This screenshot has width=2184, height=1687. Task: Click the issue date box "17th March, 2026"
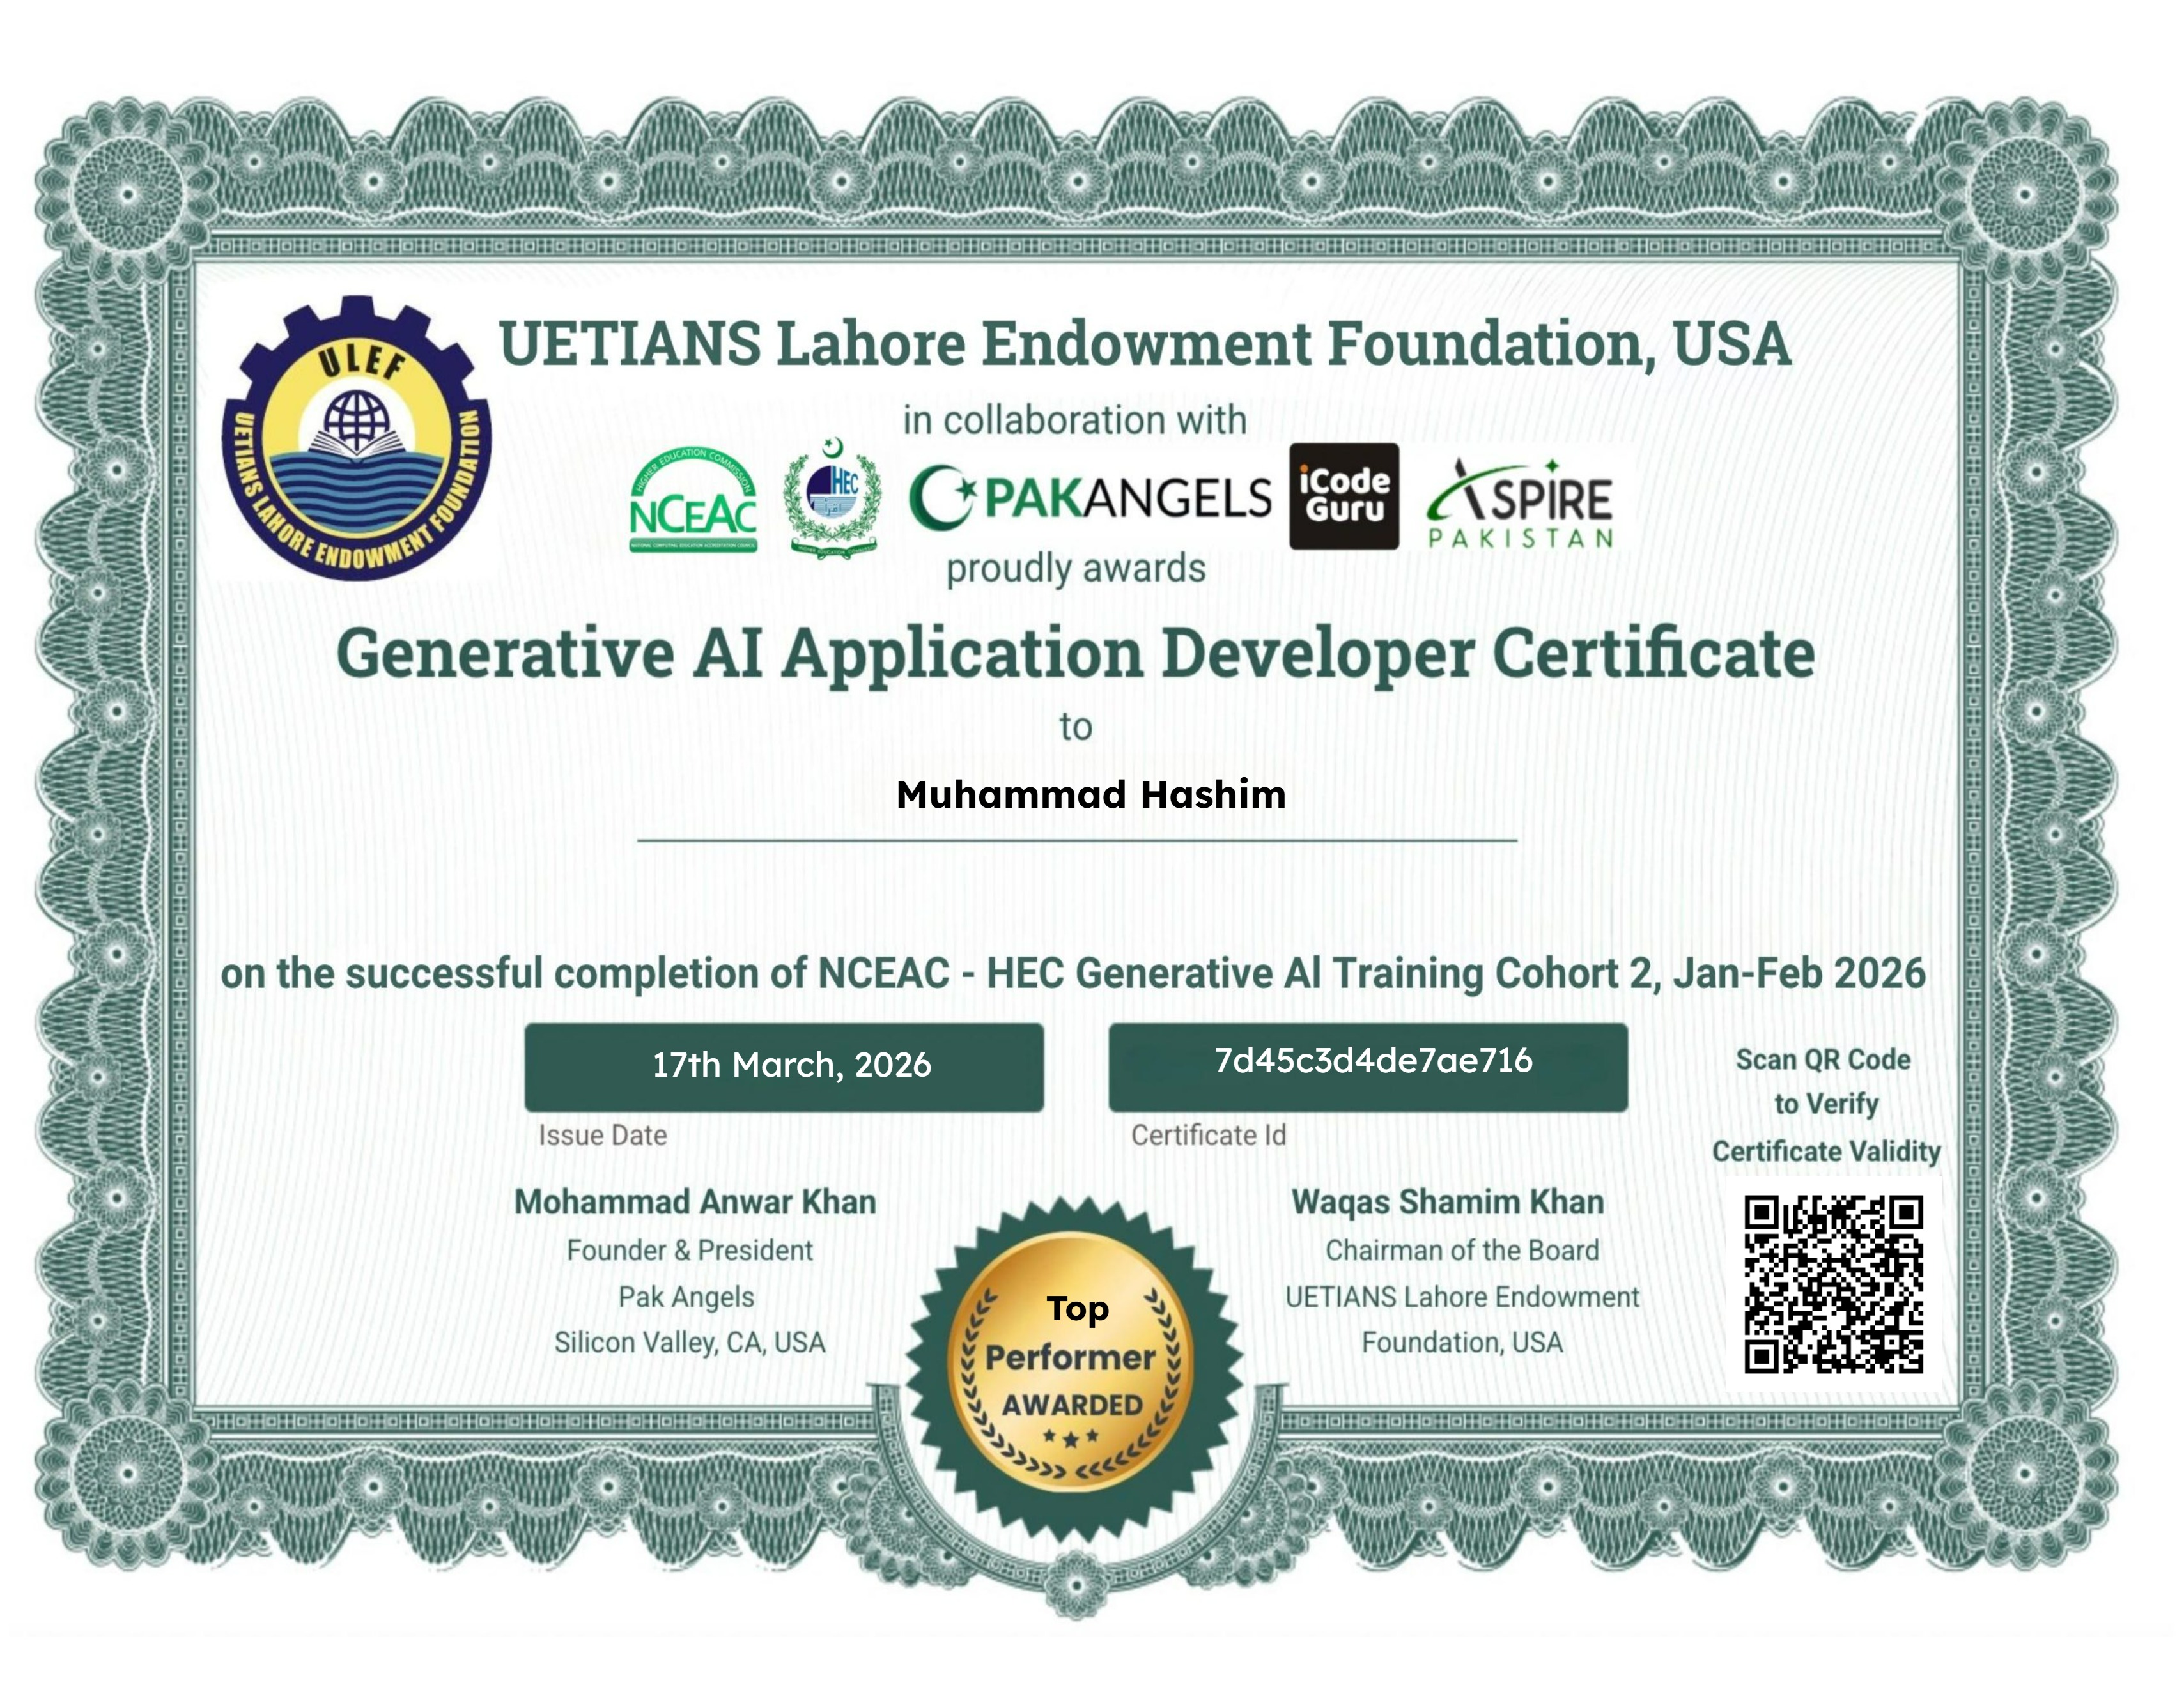pyautogui.click(x=784, y=1066)
